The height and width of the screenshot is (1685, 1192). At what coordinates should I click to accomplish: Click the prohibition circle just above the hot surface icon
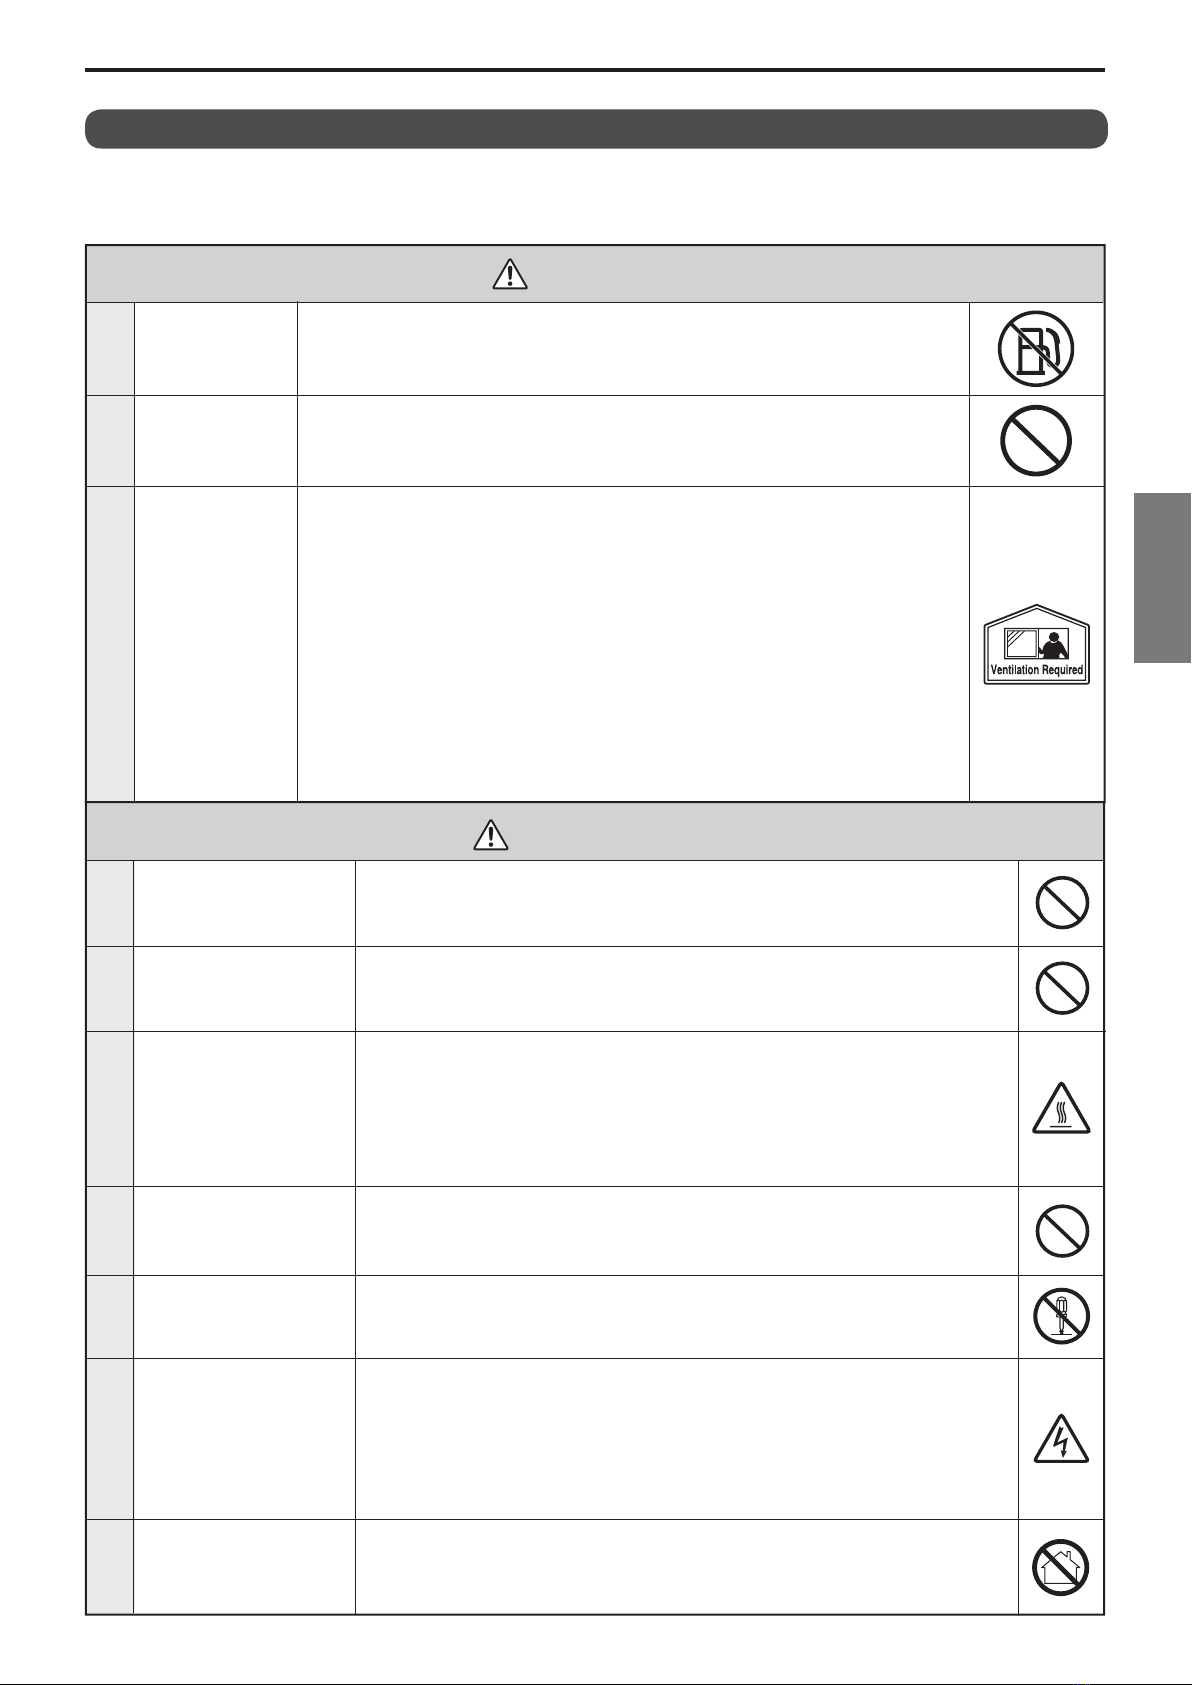click(1062, 988)
